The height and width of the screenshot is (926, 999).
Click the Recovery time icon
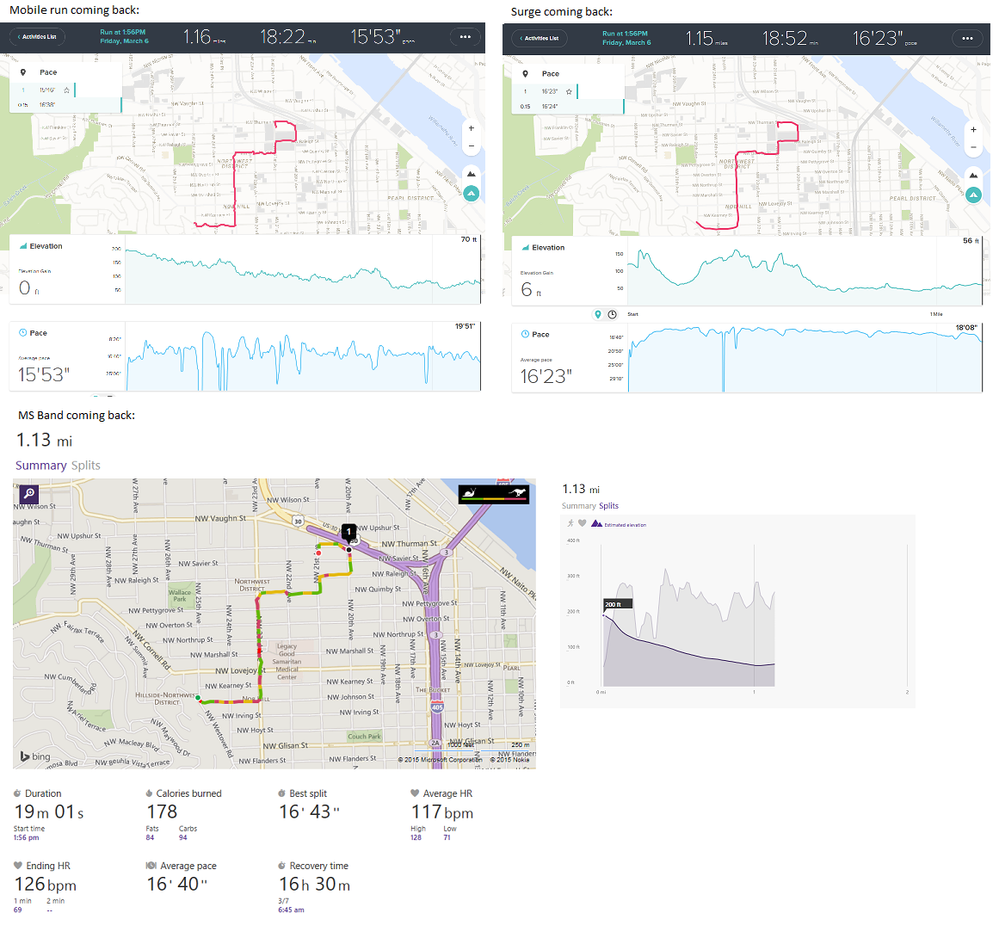tap(282, 865)
